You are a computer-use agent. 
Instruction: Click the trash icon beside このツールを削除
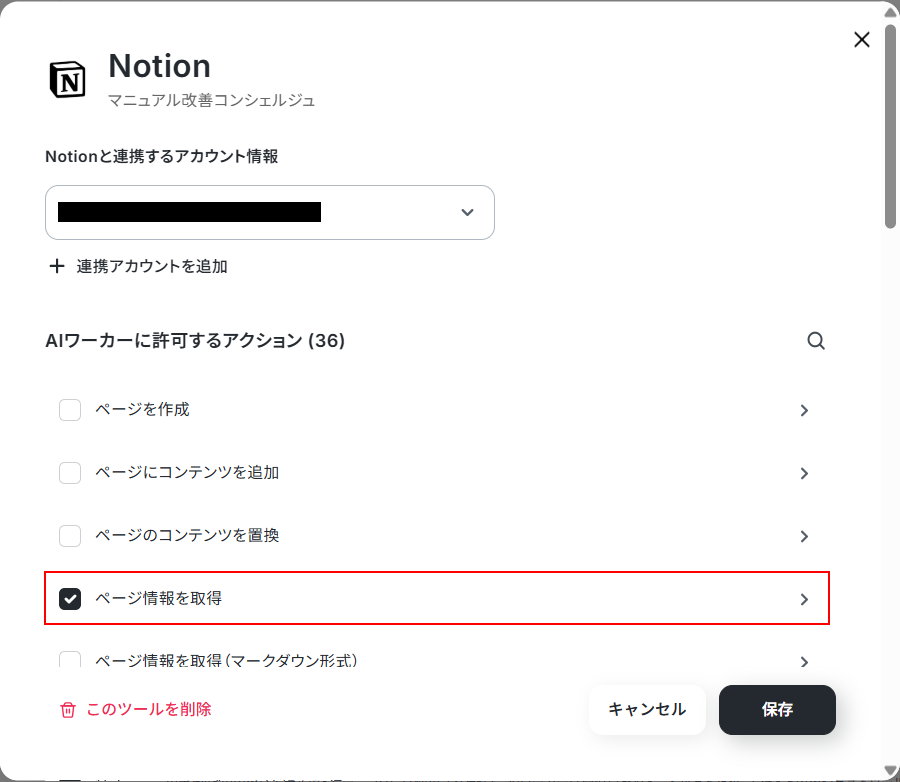click(x=68, y=710)
